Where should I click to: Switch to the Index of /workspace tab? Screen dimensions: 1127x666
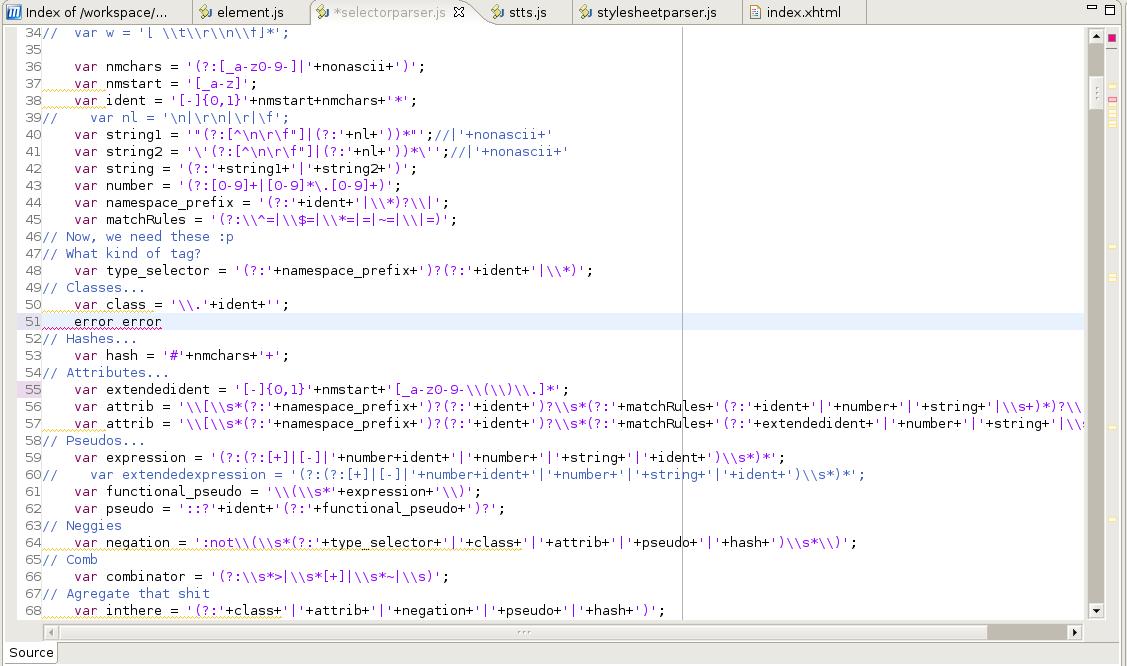[x=96, y=12]
